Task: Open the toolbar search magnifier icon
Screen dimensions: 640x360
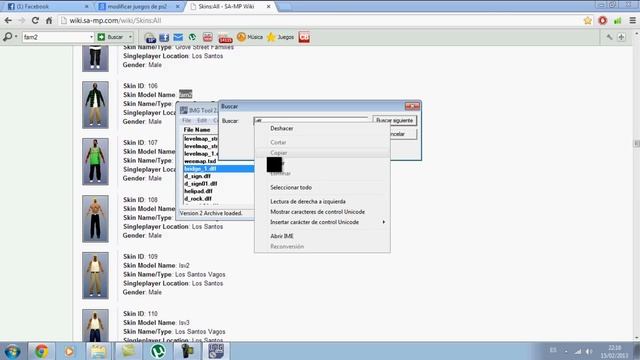Action: click(7, 37)
